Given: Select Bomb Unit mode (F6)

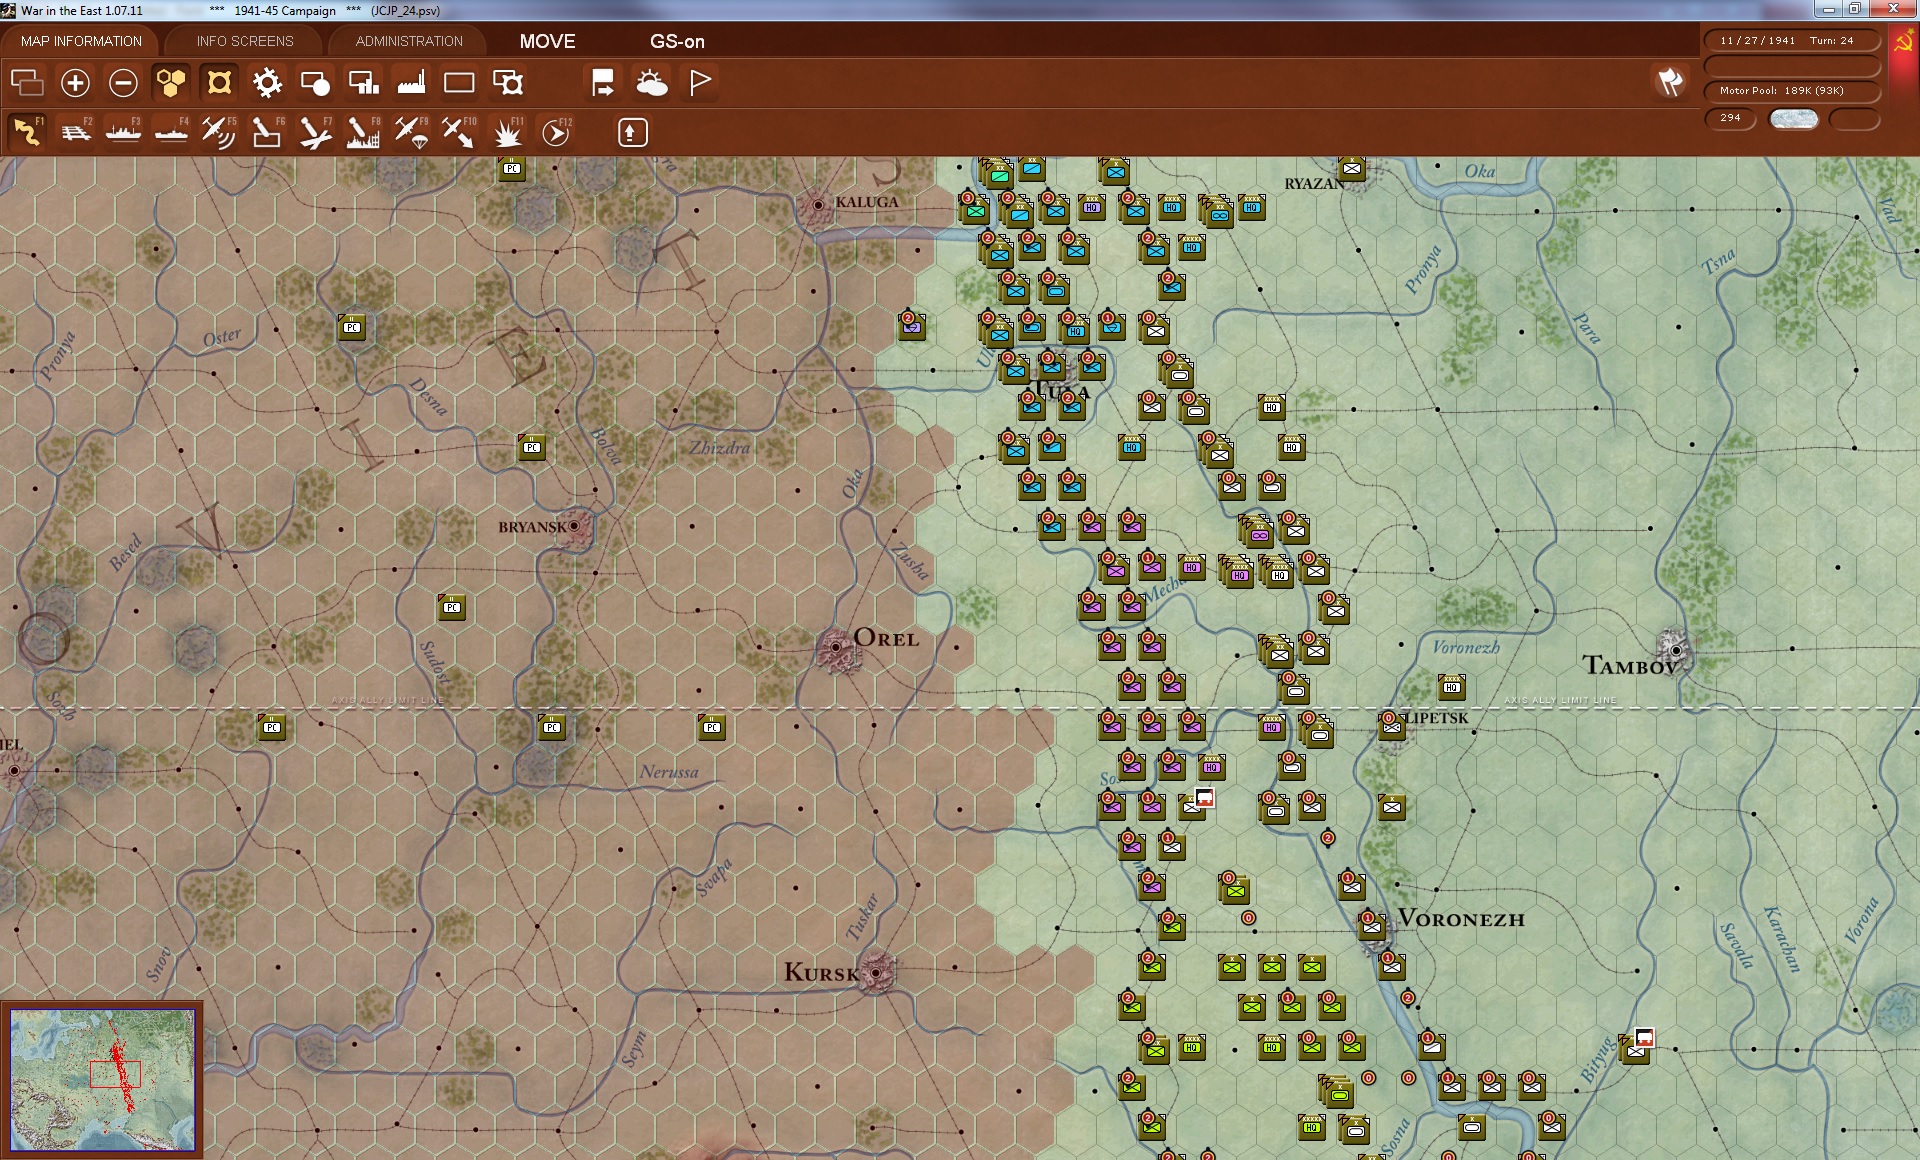Looking at the screenshot, I should click(x=267, y=132).
